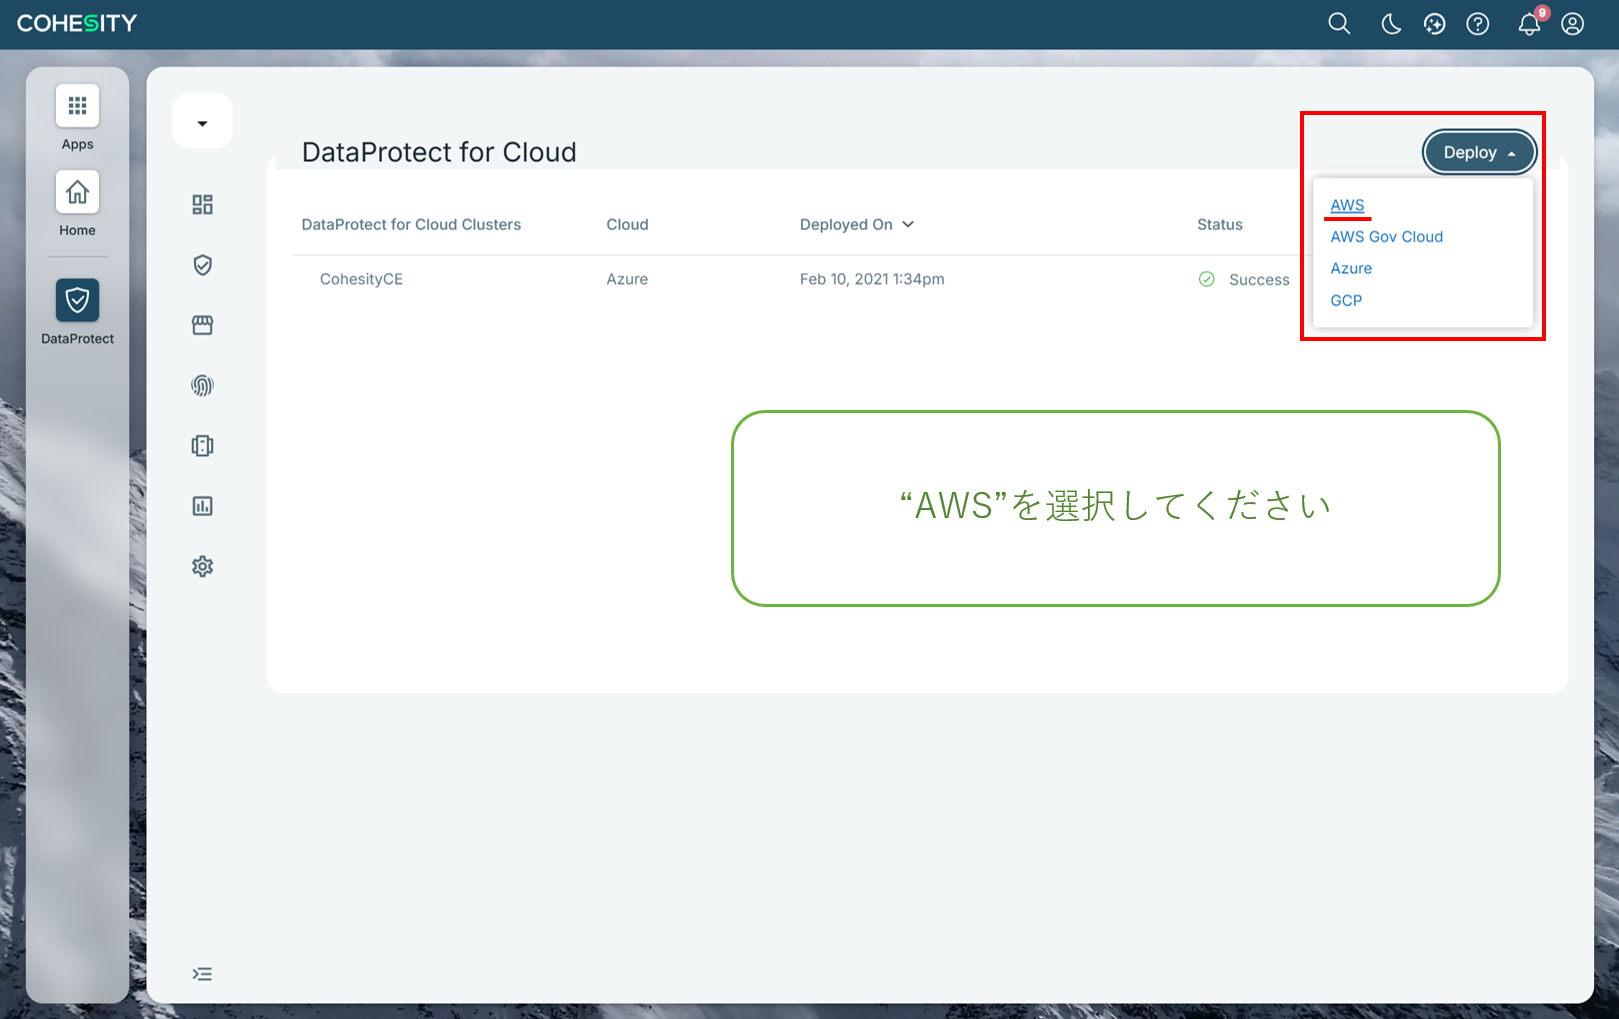Click the Cloud column header
The image size is (1619, 1019).
[x=627, y=225]
